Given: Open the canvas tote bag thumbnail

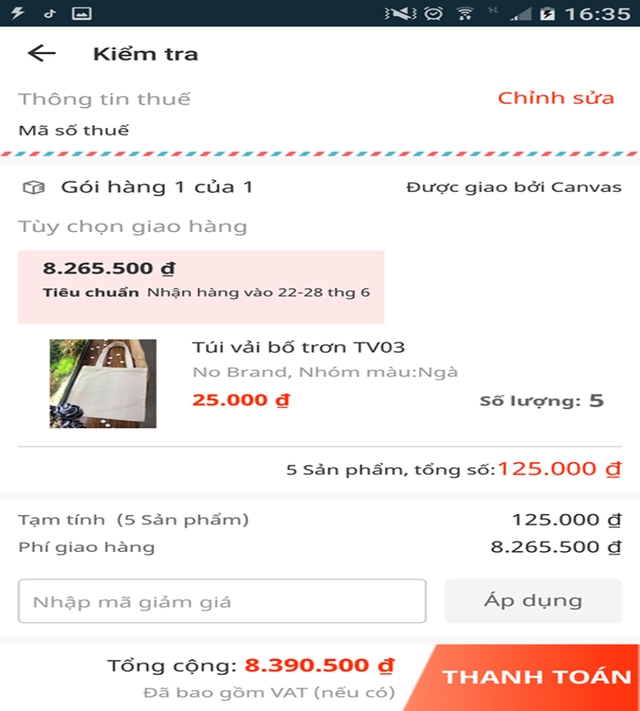Looking at the screenshot, I should click(x=103, y=384).
